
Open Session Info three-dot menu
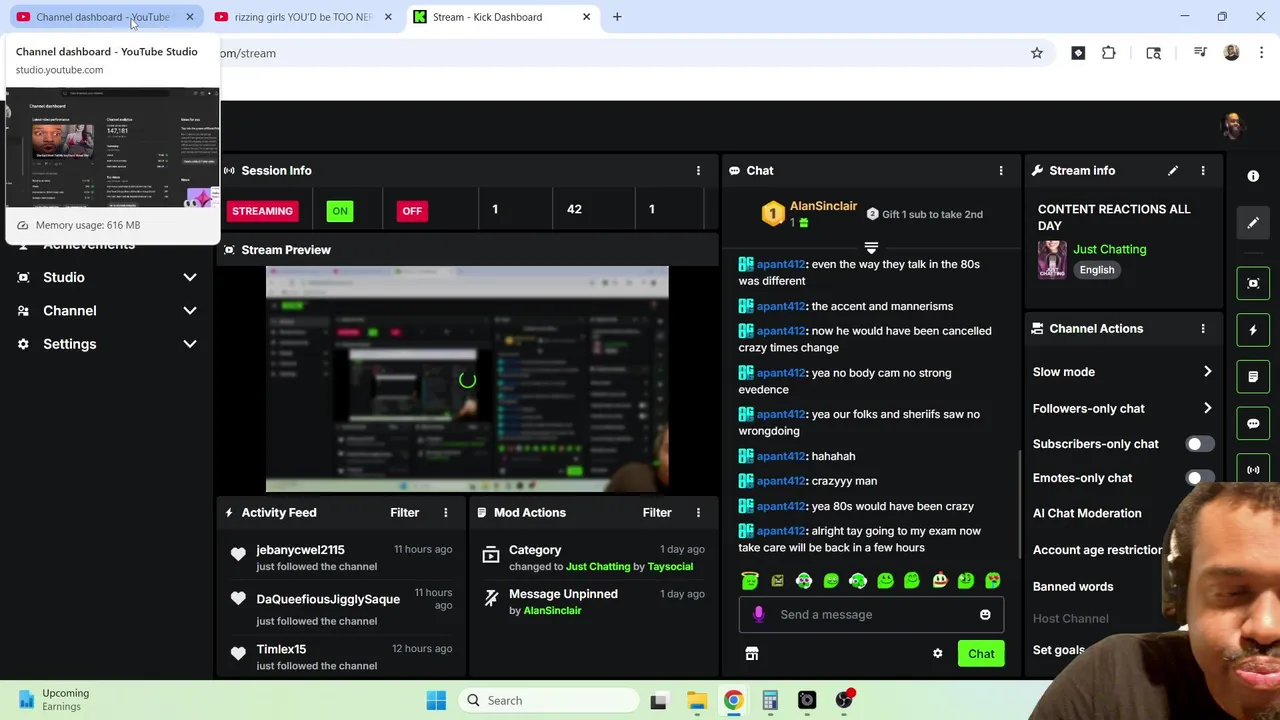698,171
